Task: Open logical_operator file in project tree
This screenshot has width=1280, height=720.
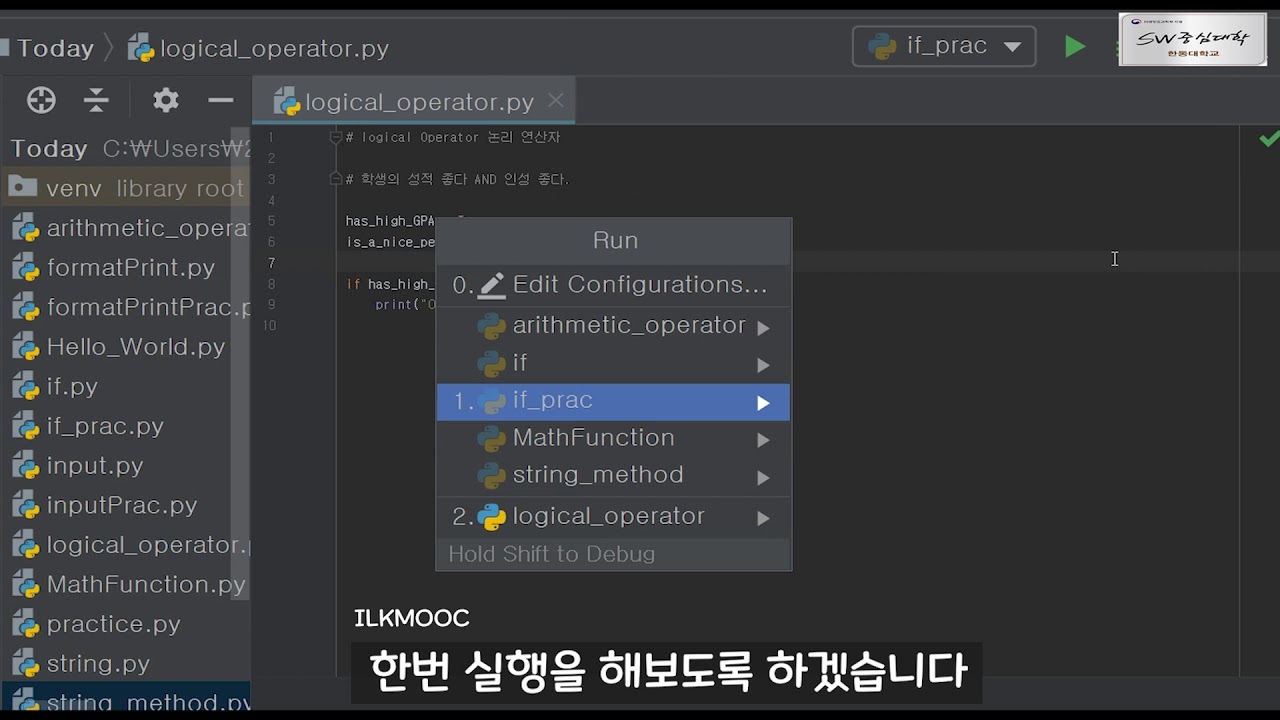Action: 125,545
